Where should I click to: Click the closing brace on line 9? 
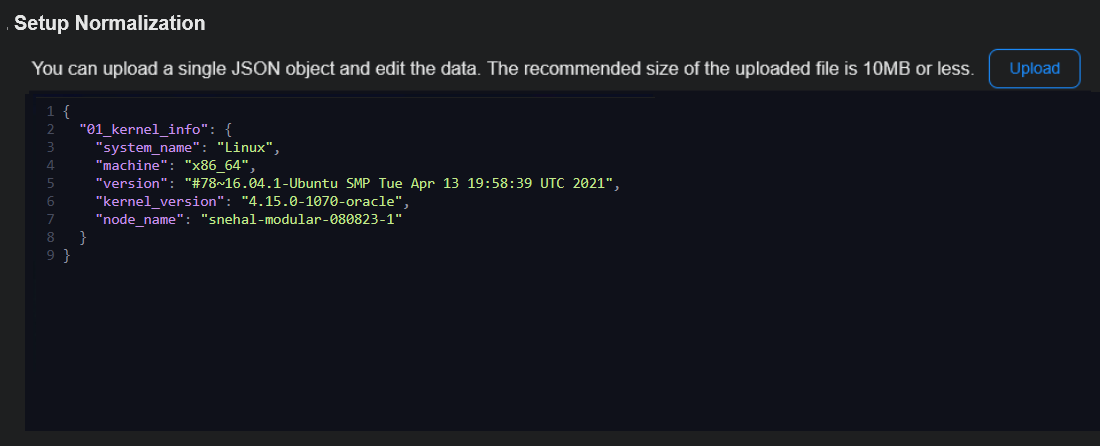point(66,256)
